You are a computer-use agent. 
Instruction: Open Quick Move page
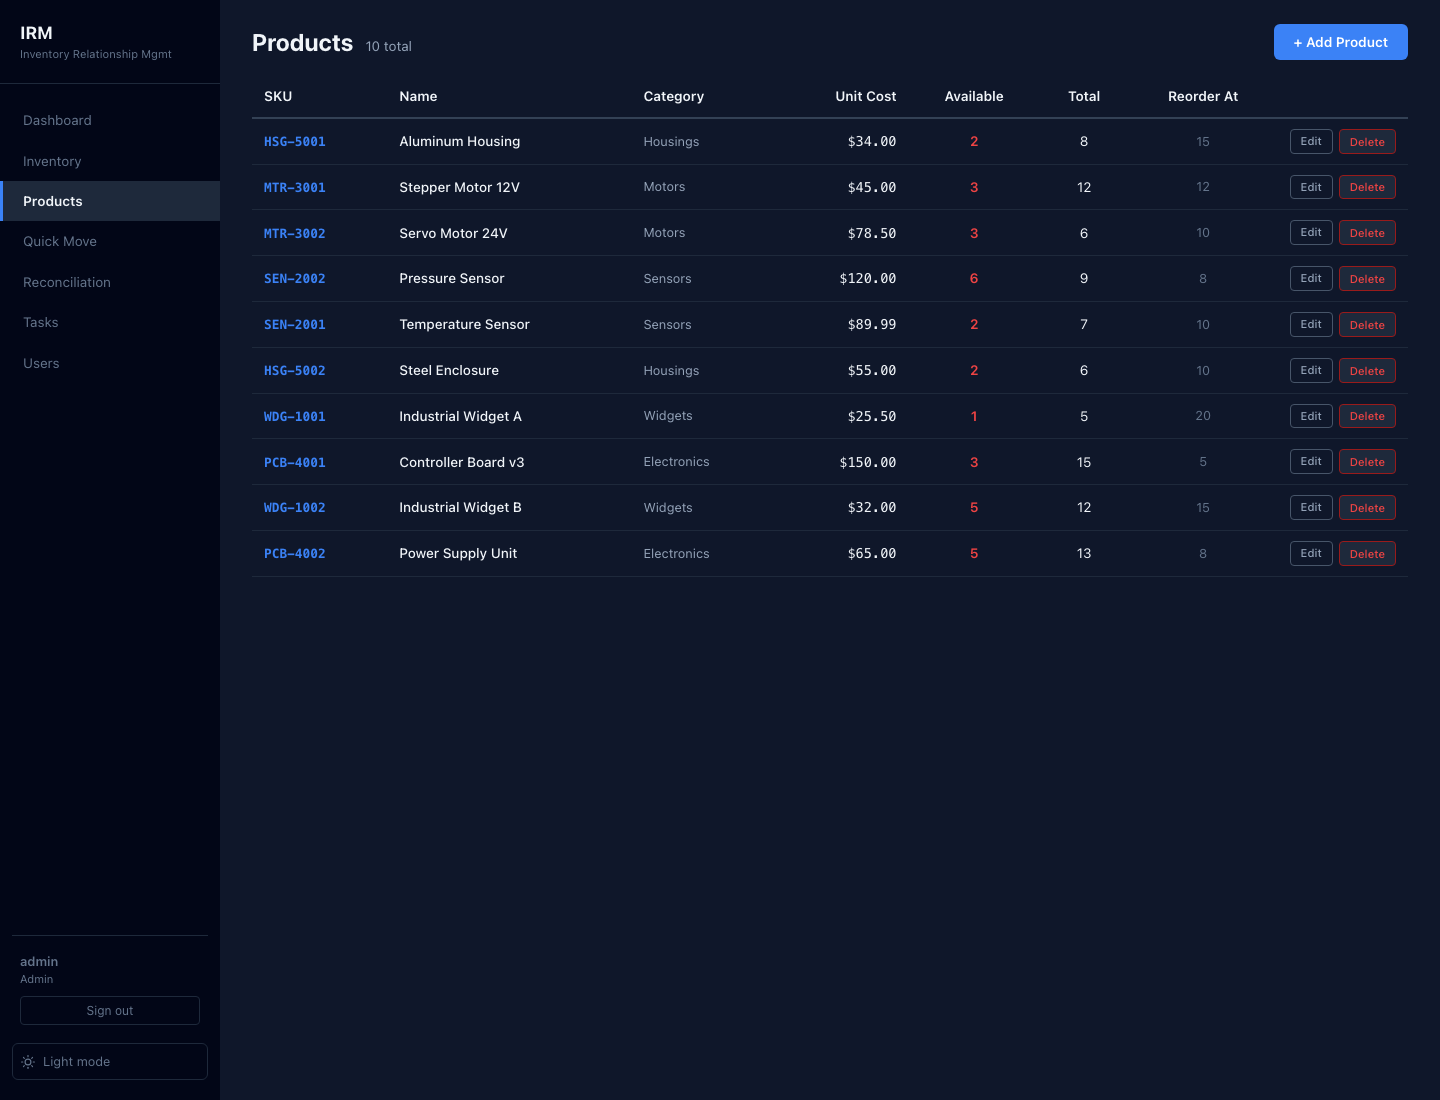(x=110, y=241)
